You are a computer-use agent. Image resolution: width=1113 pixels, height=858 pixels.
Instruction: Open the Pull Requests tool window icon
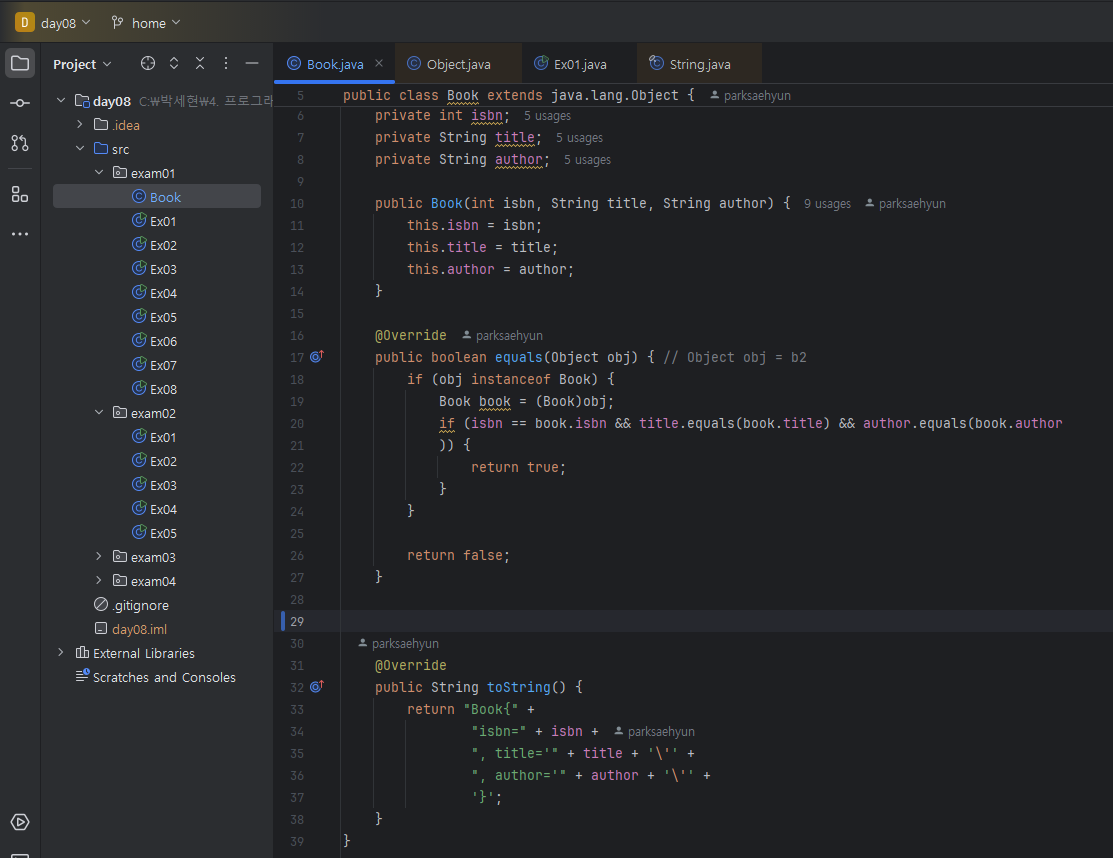[20, 143]
